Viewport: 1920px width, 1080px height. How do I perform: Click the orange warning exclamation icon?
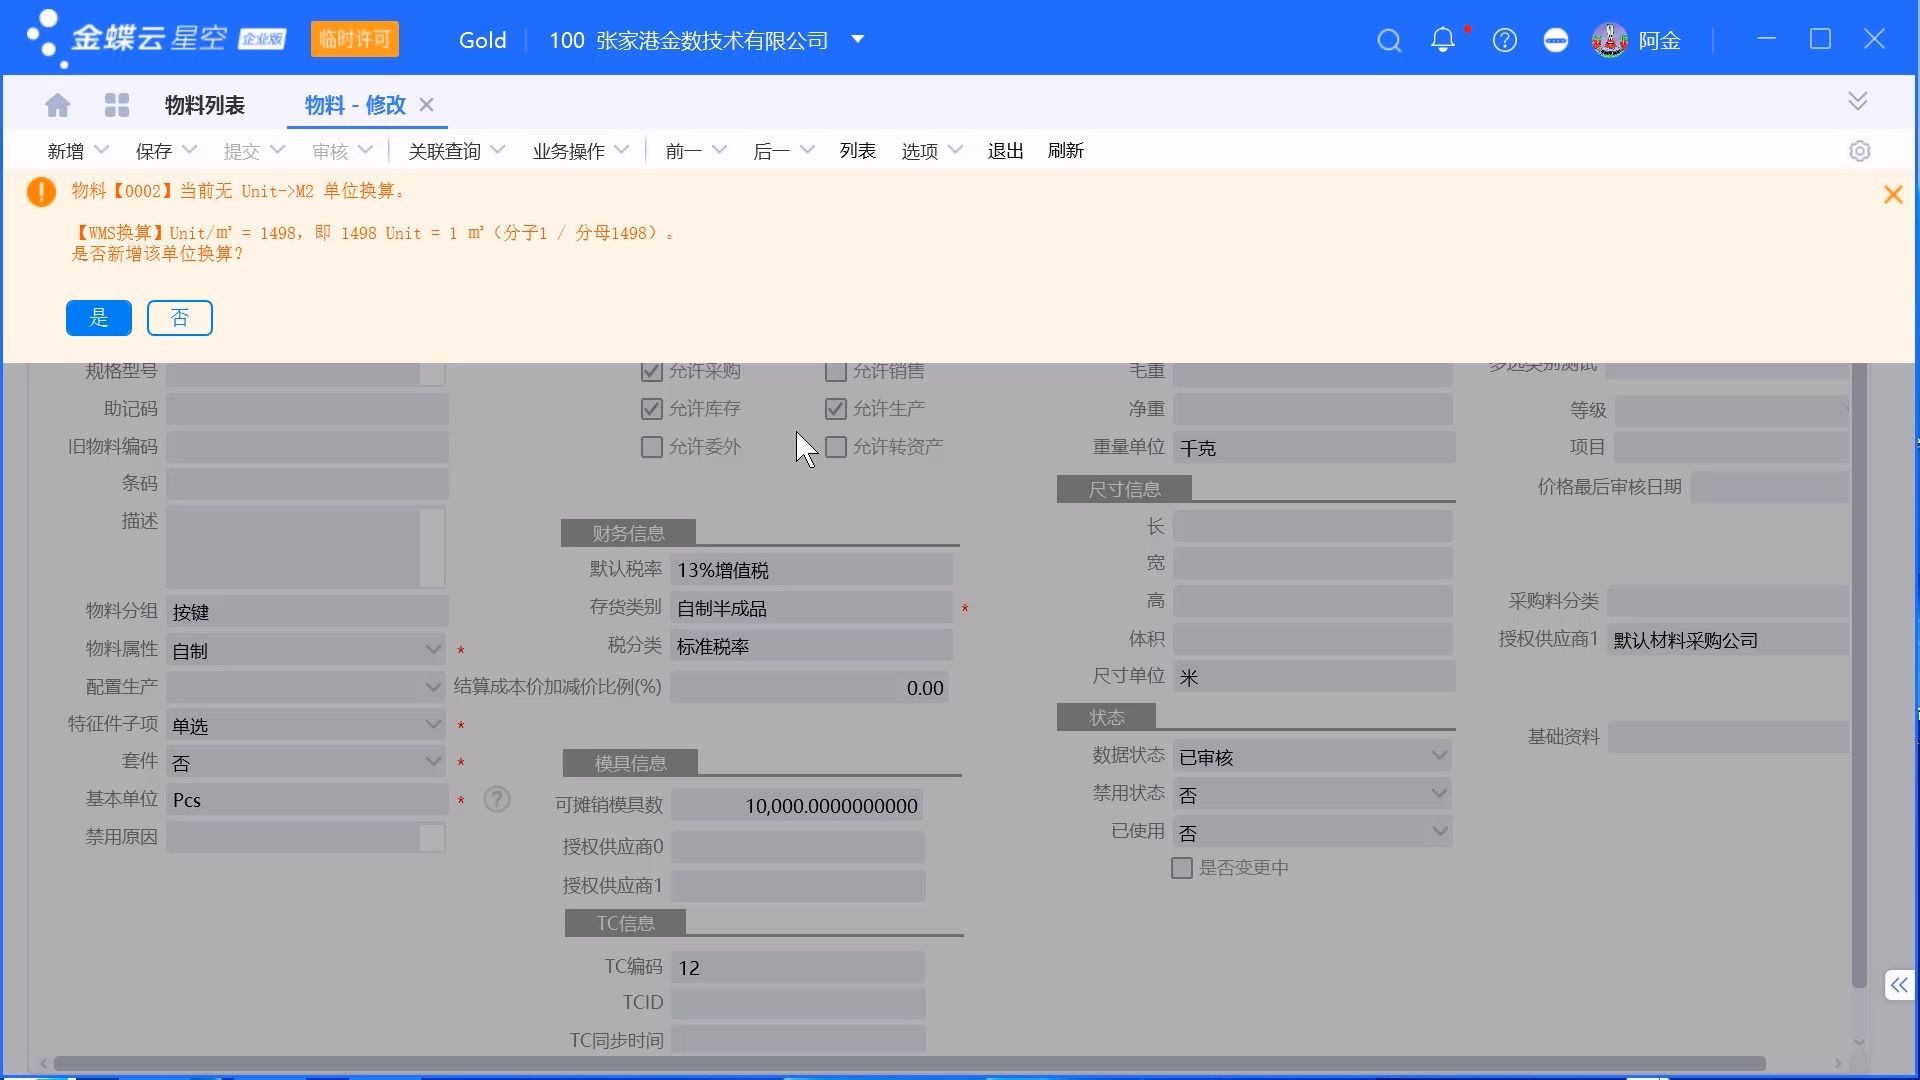[x=41, y=191]
